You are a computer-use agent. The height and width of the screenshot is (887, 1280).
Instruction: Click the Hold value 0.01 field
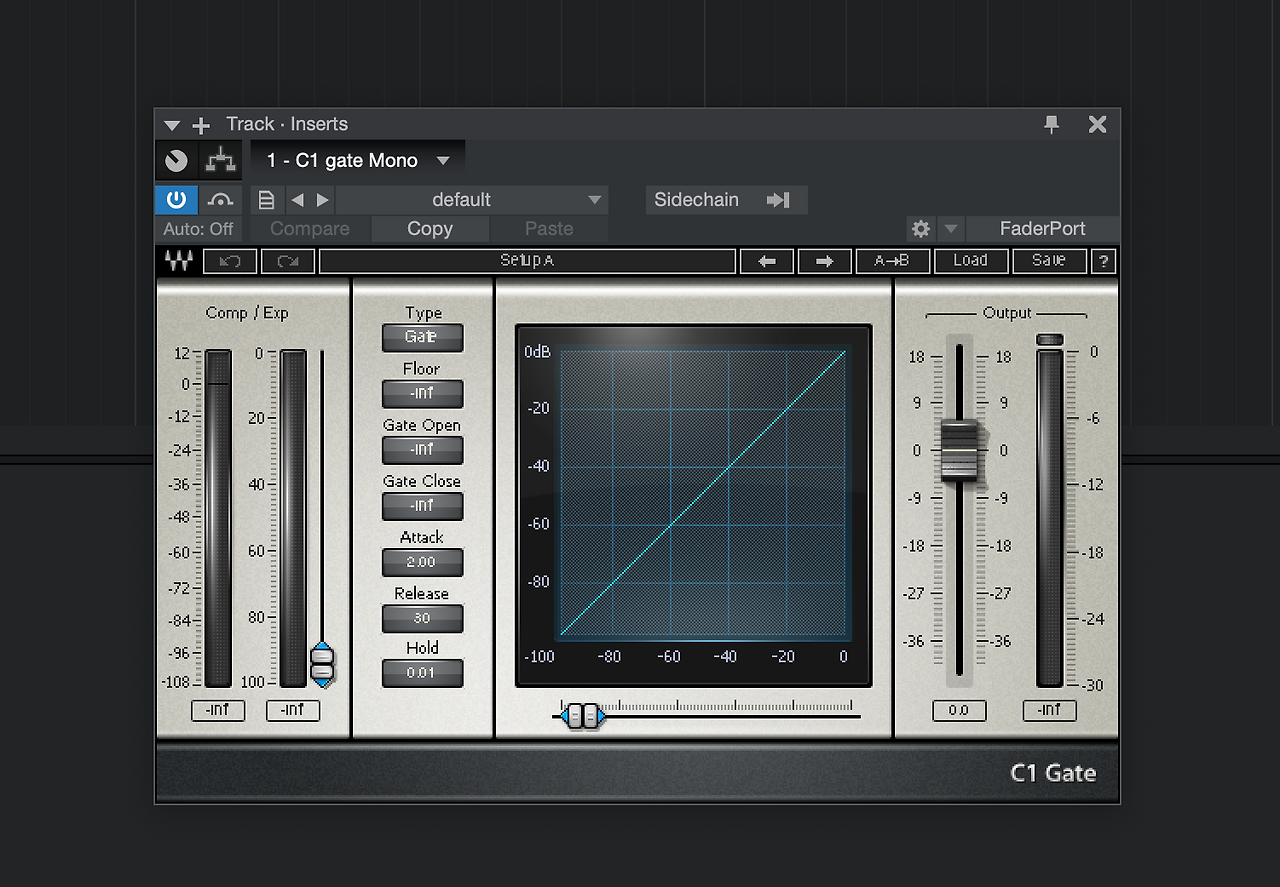[422, 673]
